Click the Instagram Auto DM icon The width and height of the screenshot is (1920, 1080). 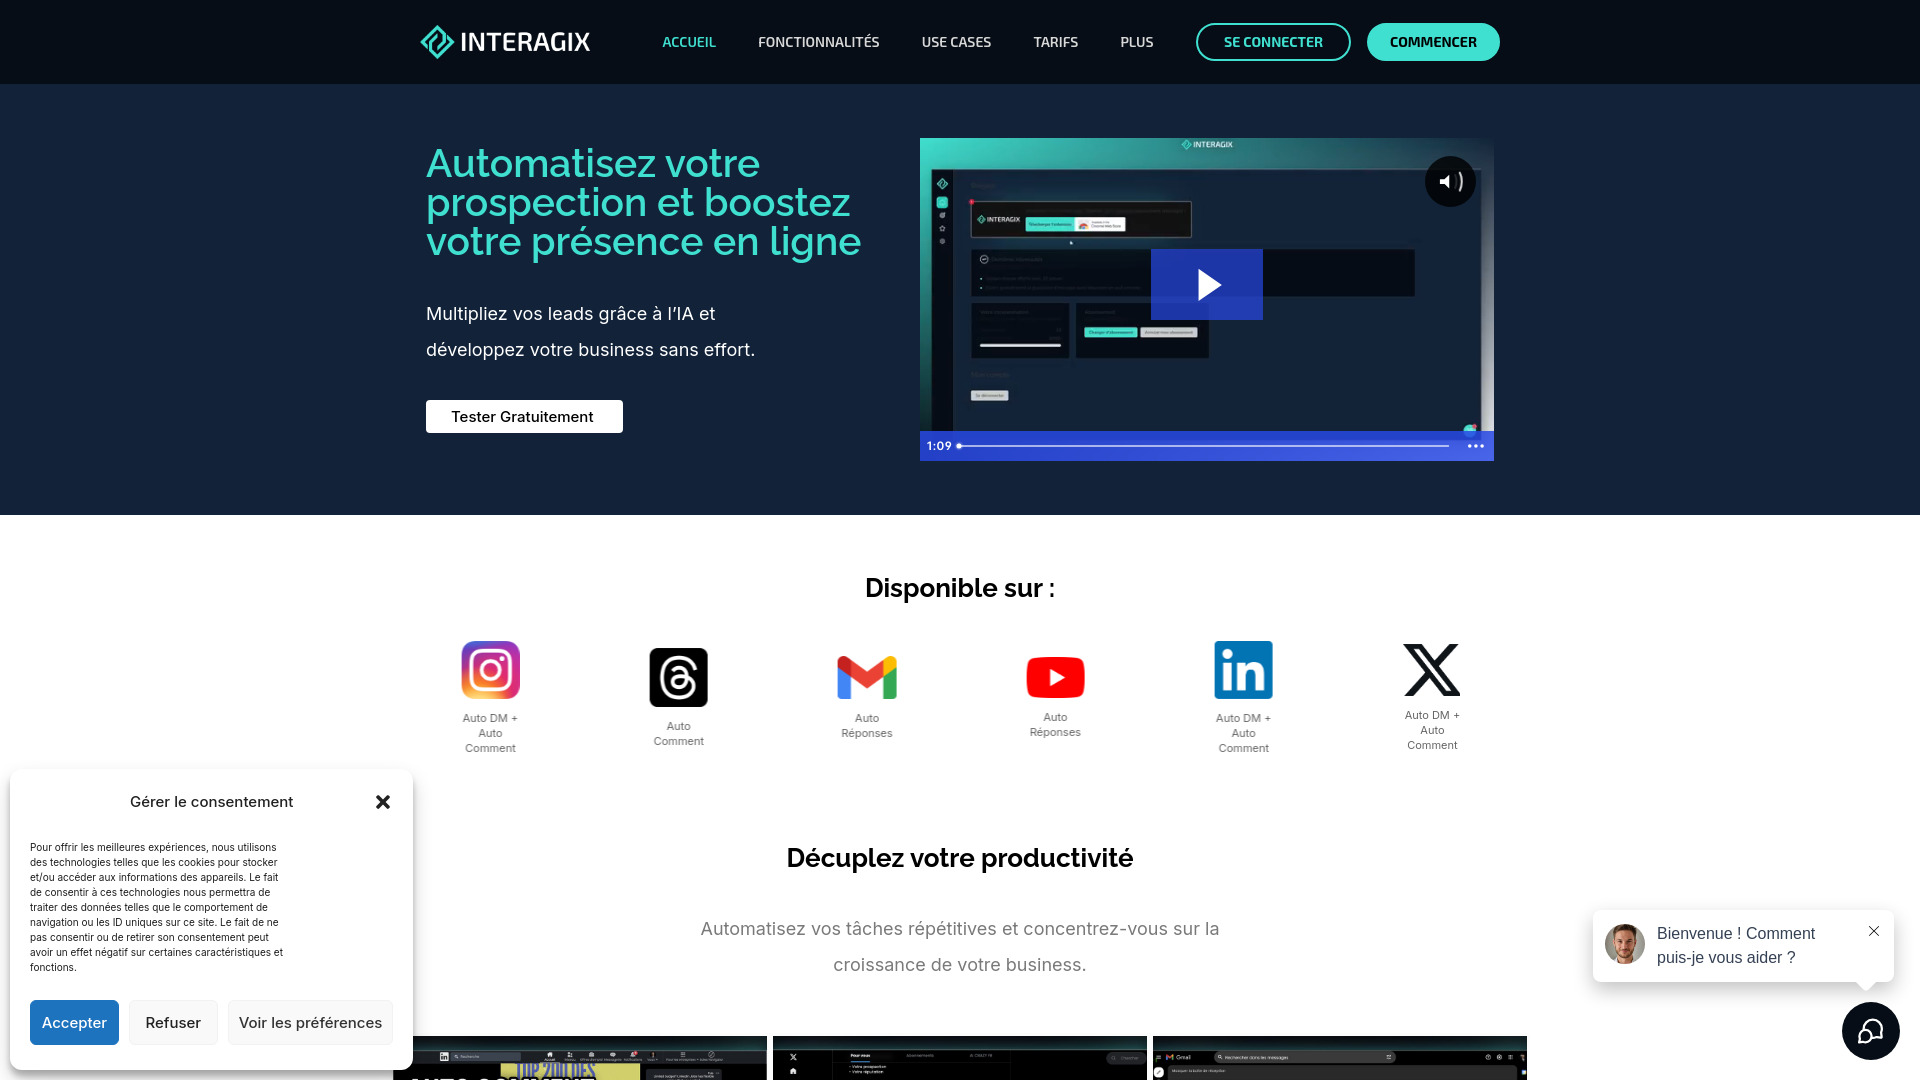tap(489, 670)
